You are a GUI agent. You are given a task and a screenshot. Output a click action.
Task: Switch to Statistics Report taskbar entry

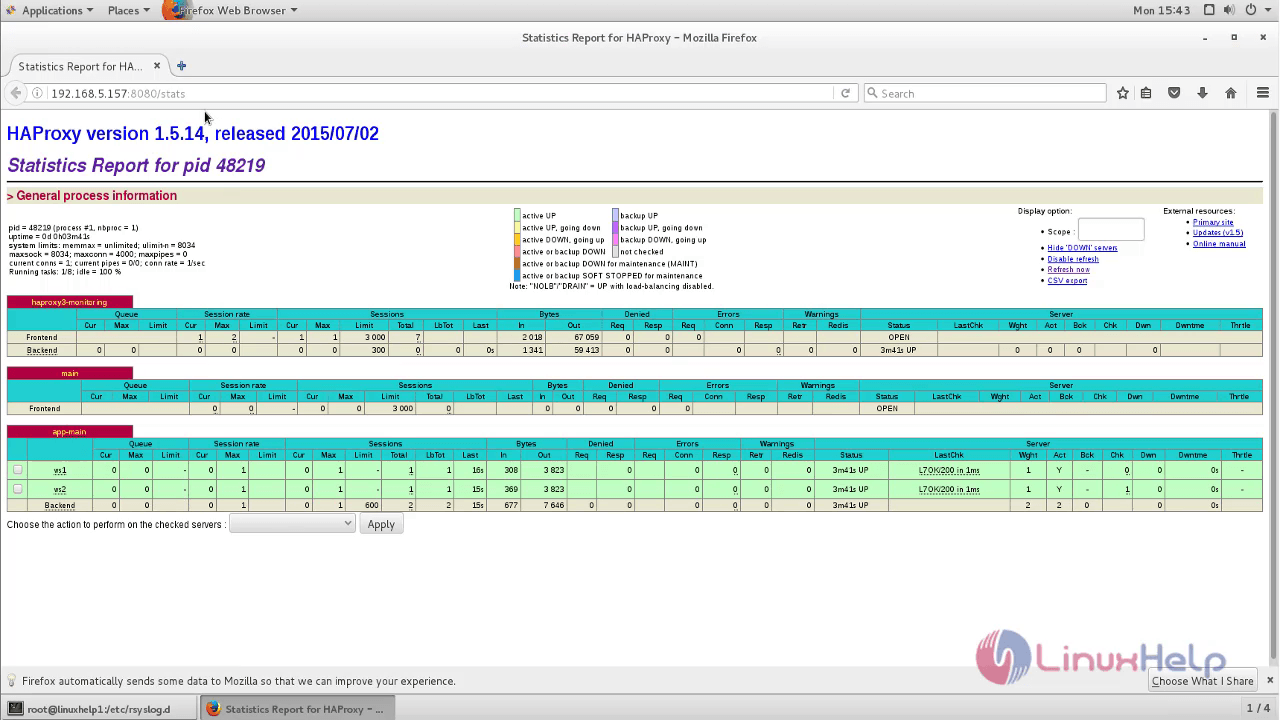coord(295,709)
